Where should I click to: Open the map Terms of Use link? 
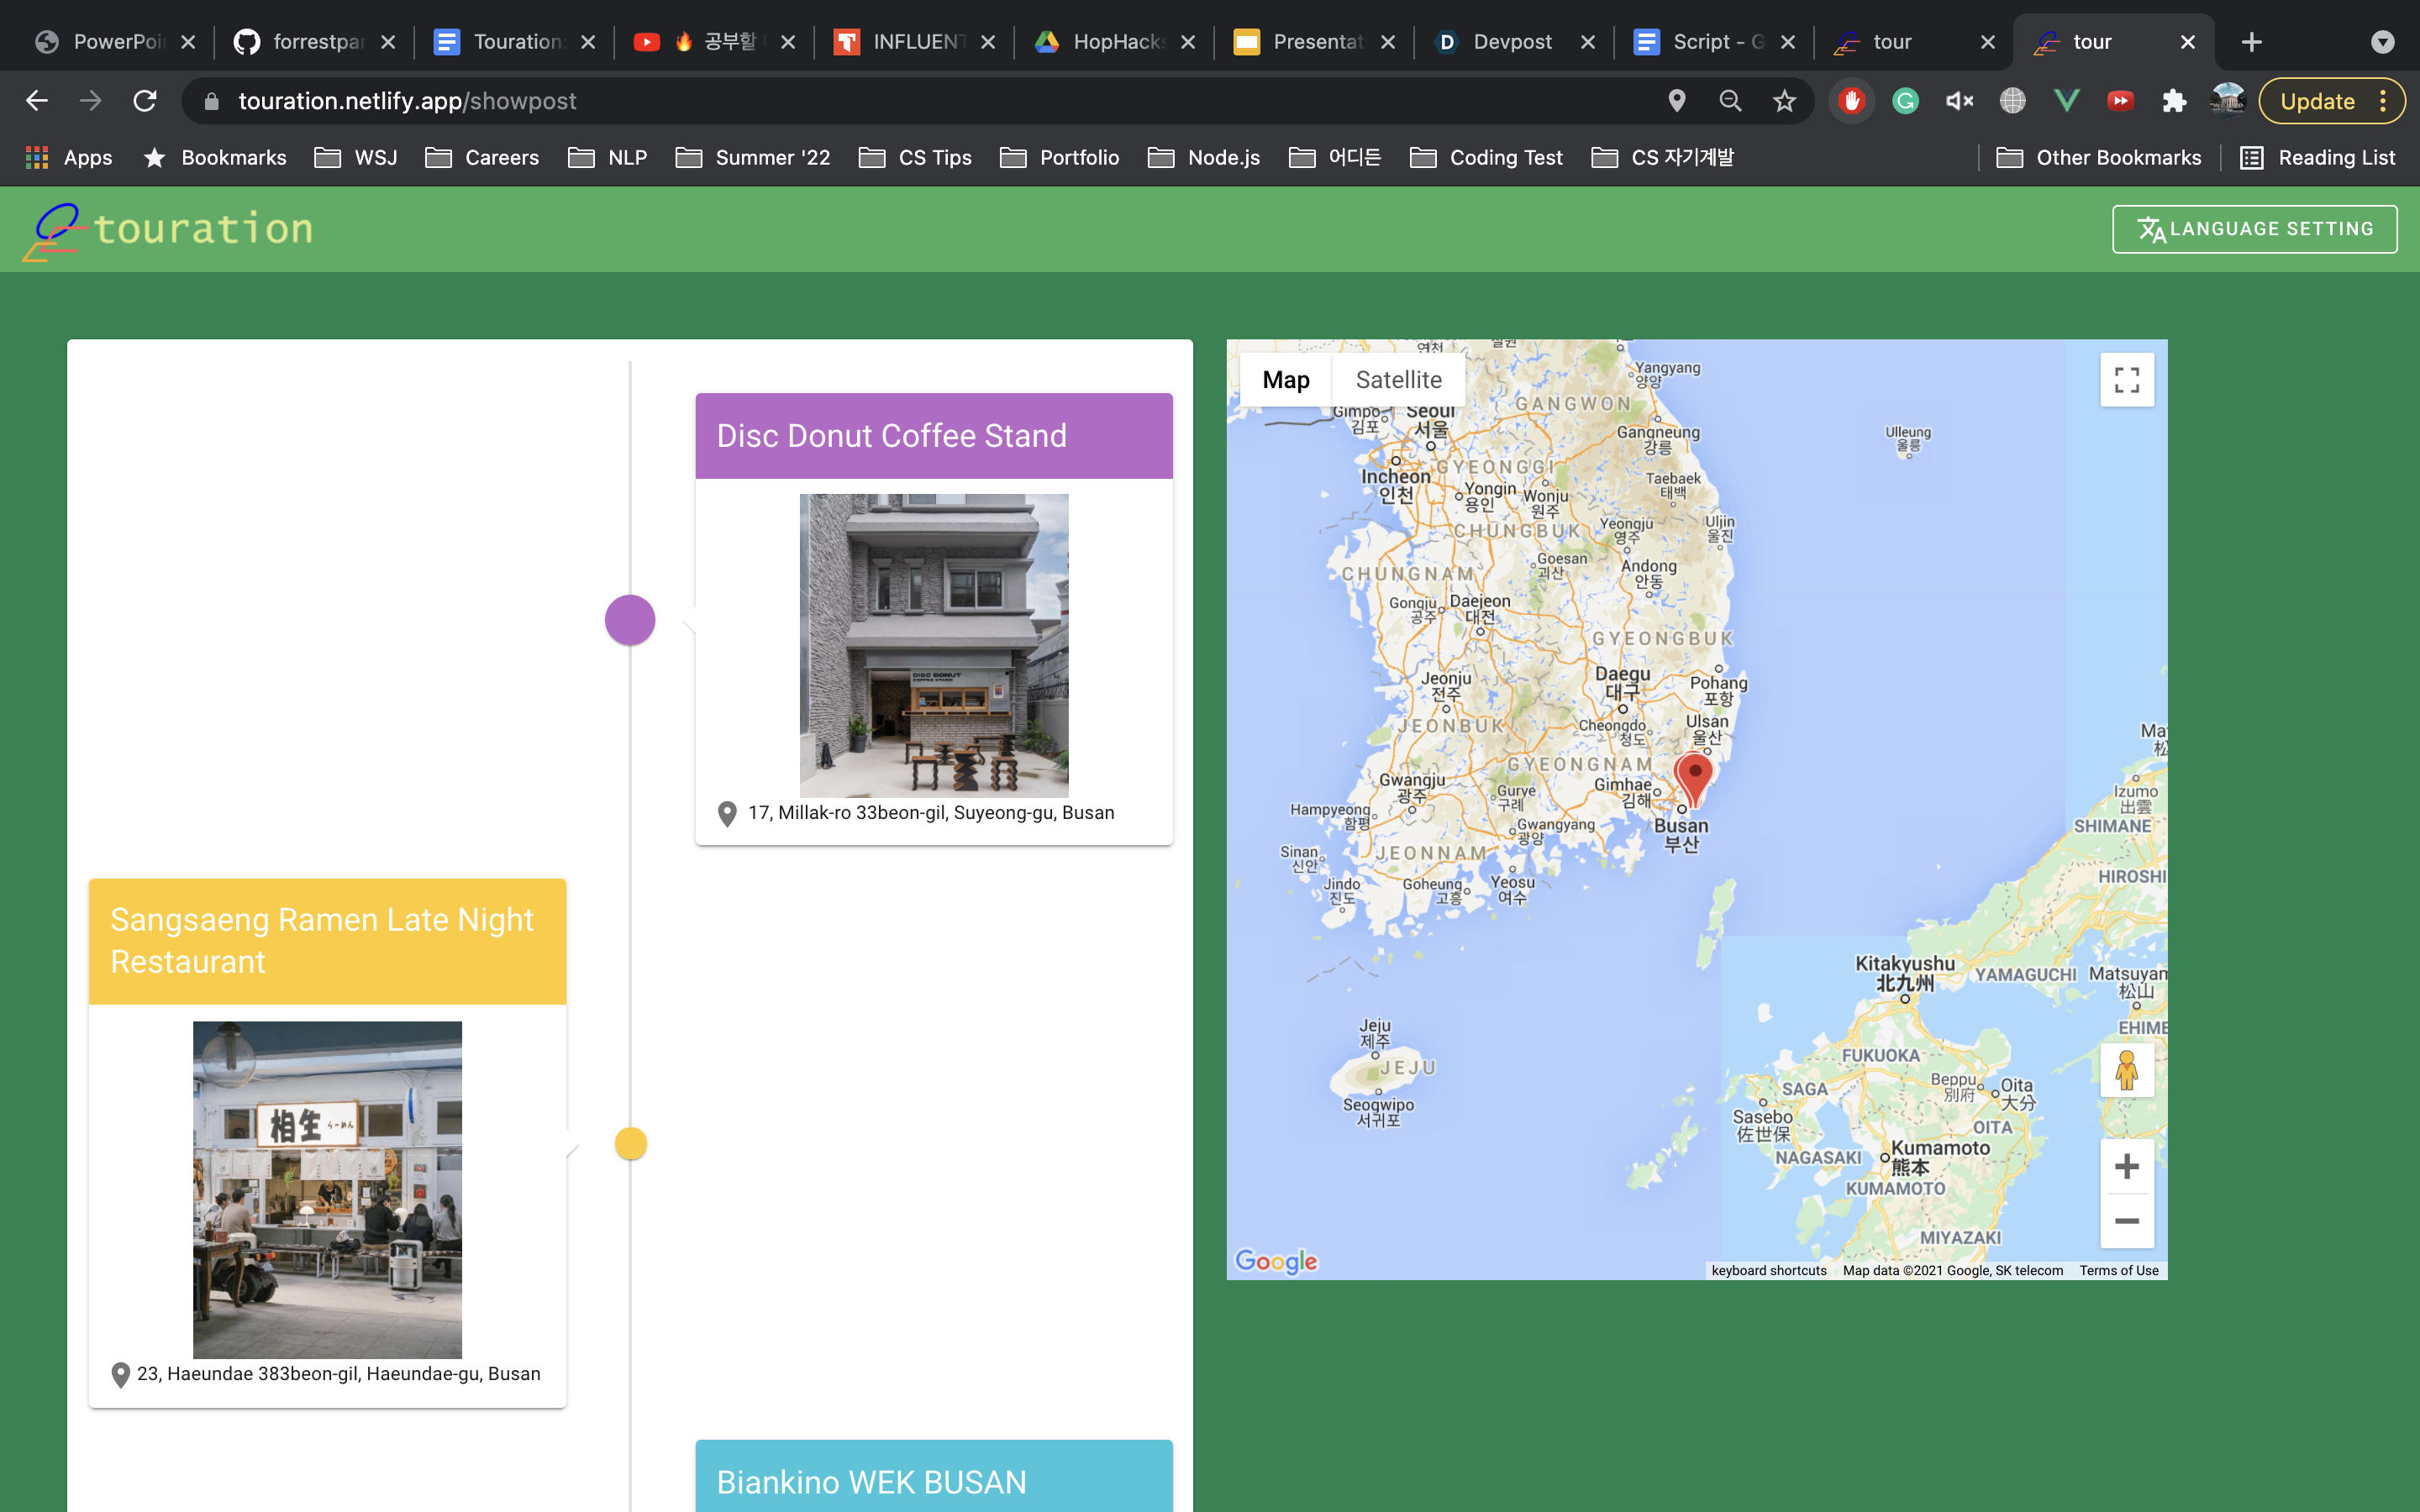[2118, 1270]
